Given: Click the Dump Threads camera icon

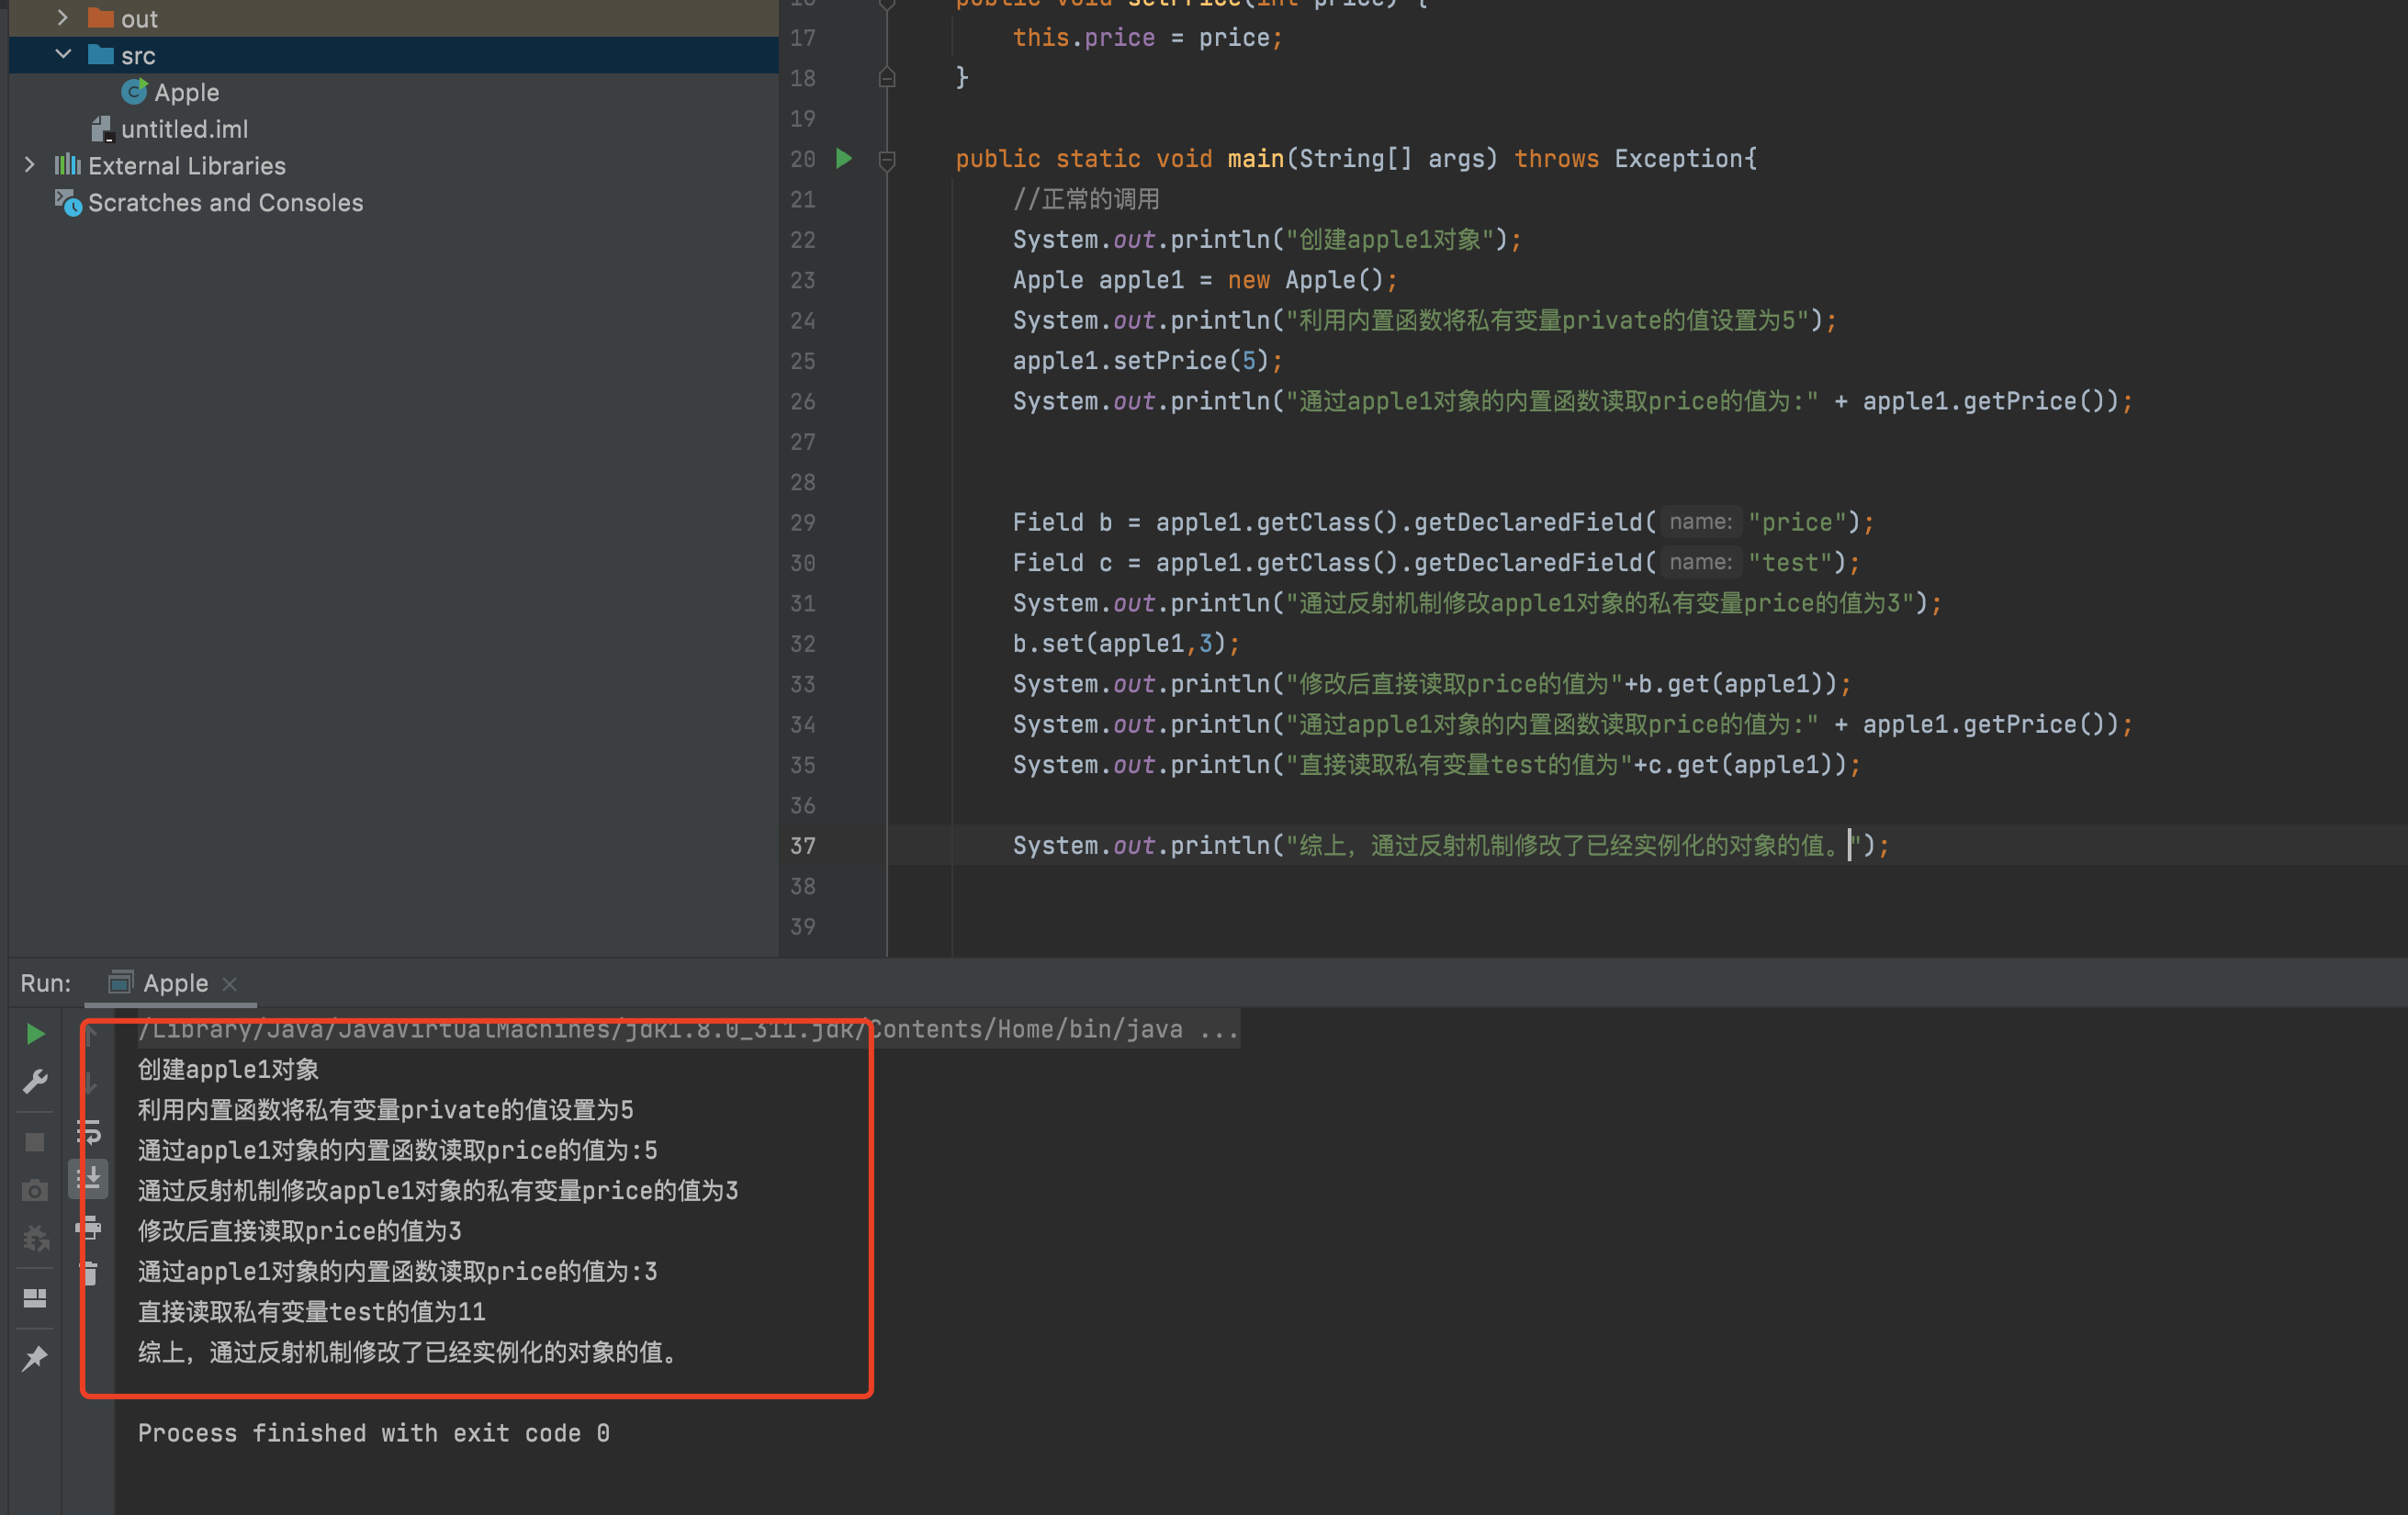Looking at the screenshot, I should (35, 1190).
